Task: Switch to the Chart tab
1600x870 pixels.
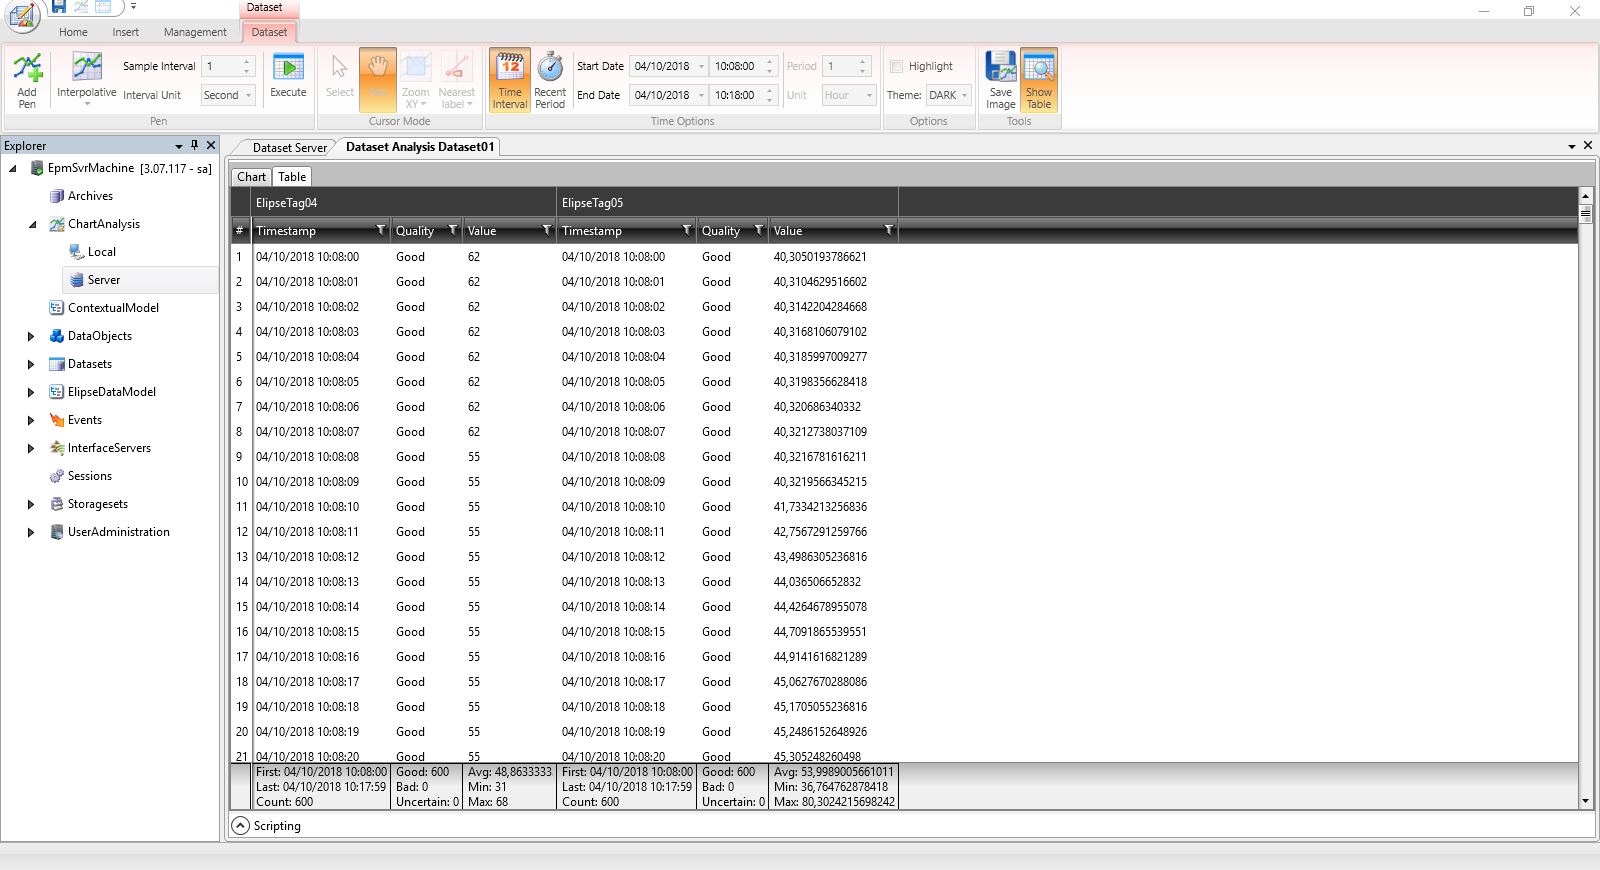Action: point(251,177)
